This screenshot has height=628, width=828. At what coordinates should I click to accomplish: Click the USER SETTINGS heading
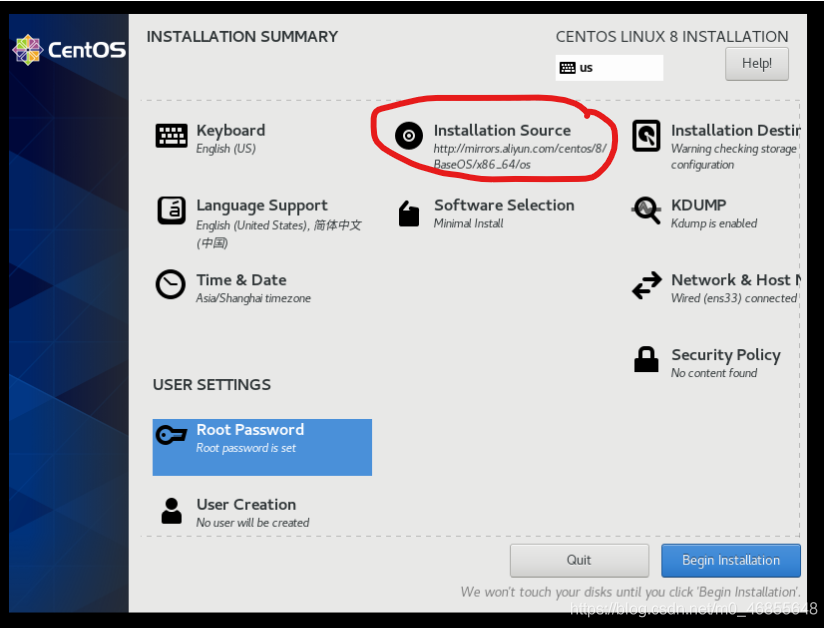point(212,385)
